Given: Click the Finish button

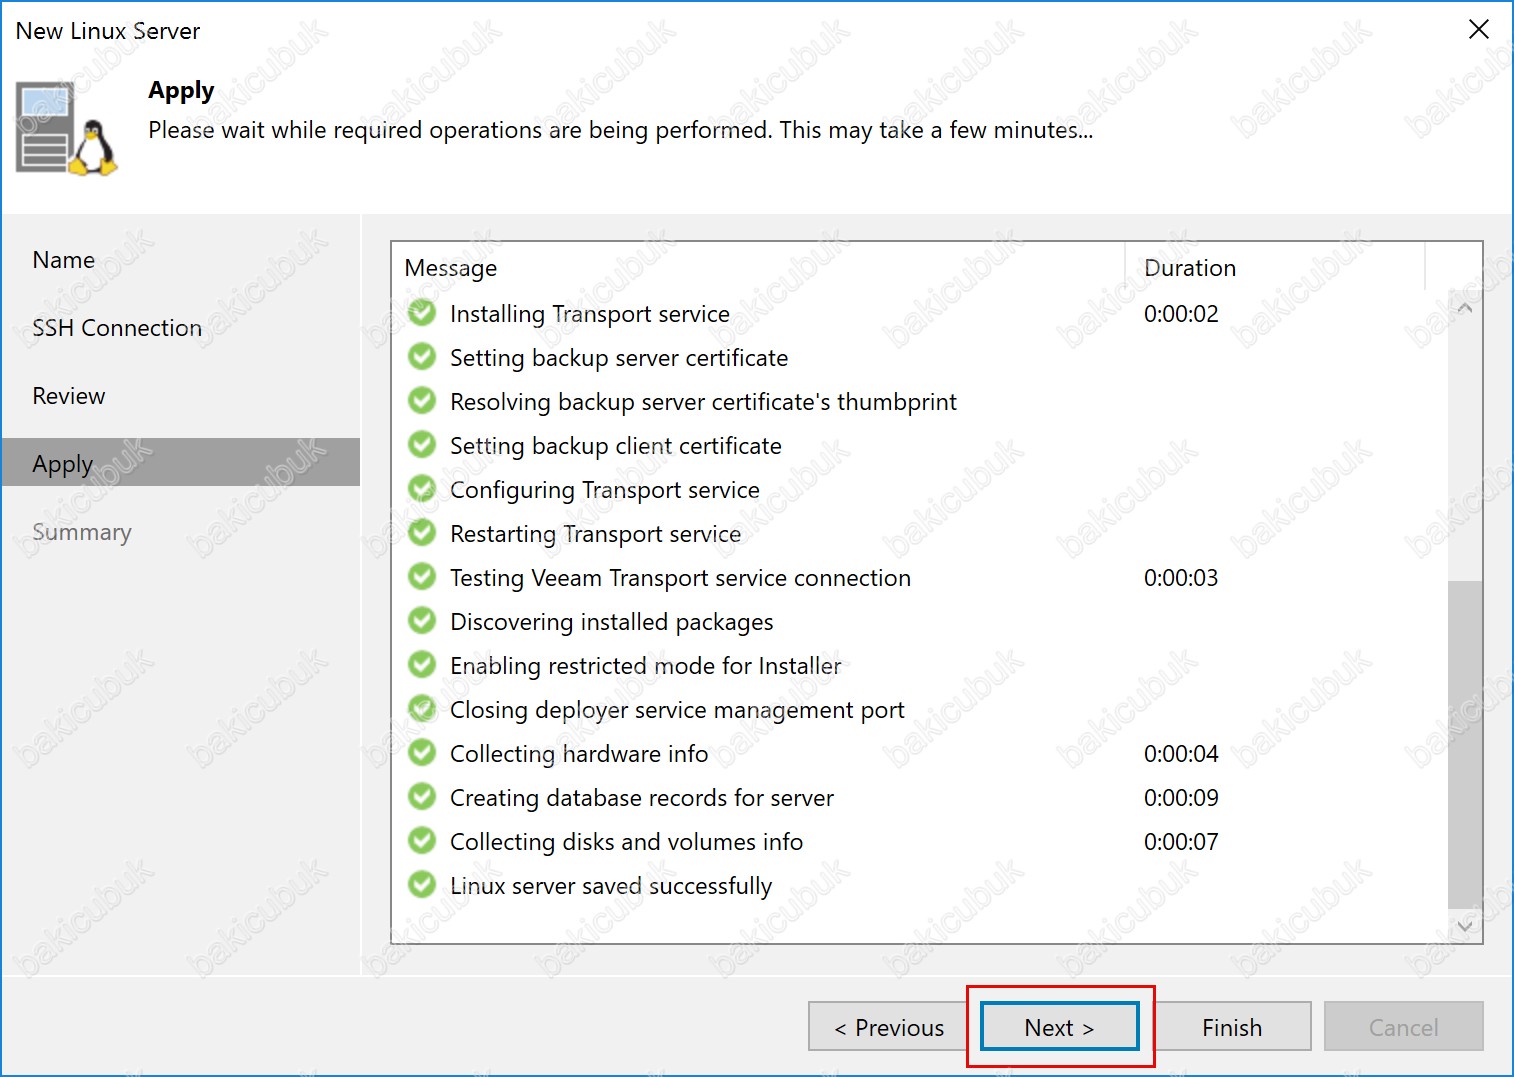Looking at the screenshot, I should pos(1232,1027).
